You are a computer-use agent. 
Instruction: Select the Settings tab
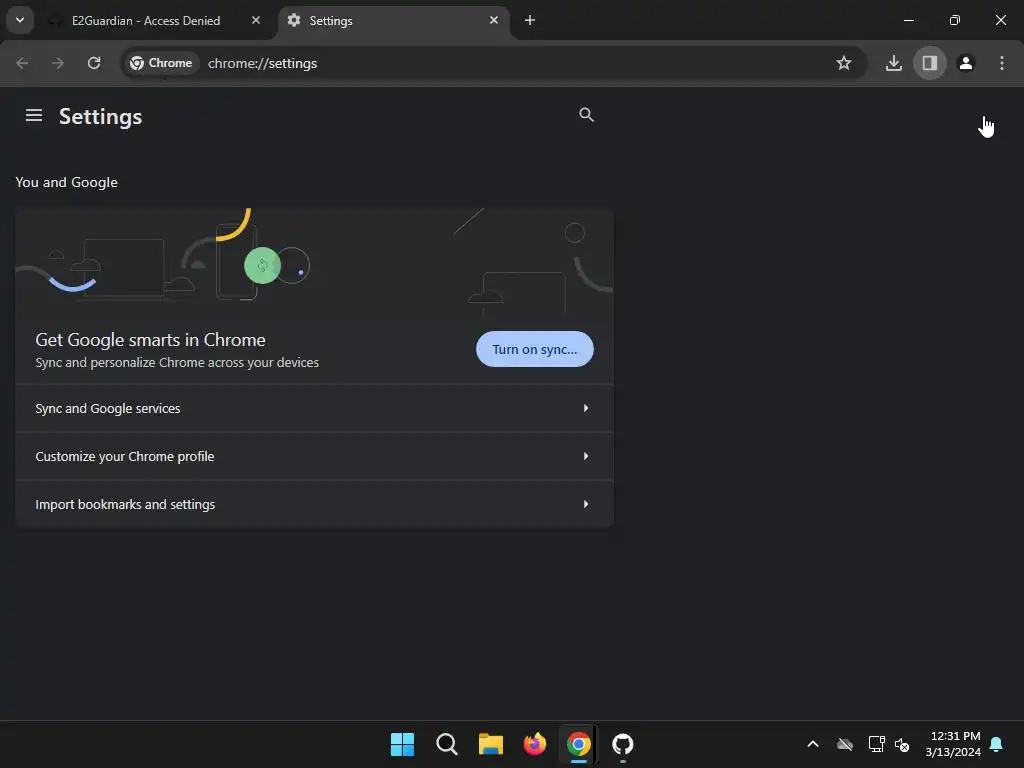click(x=394, y=21)
